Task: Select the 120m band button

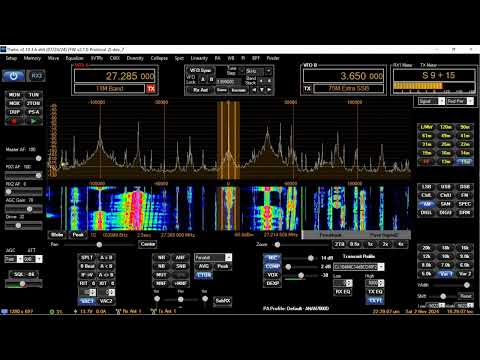Action: point(445,127)
